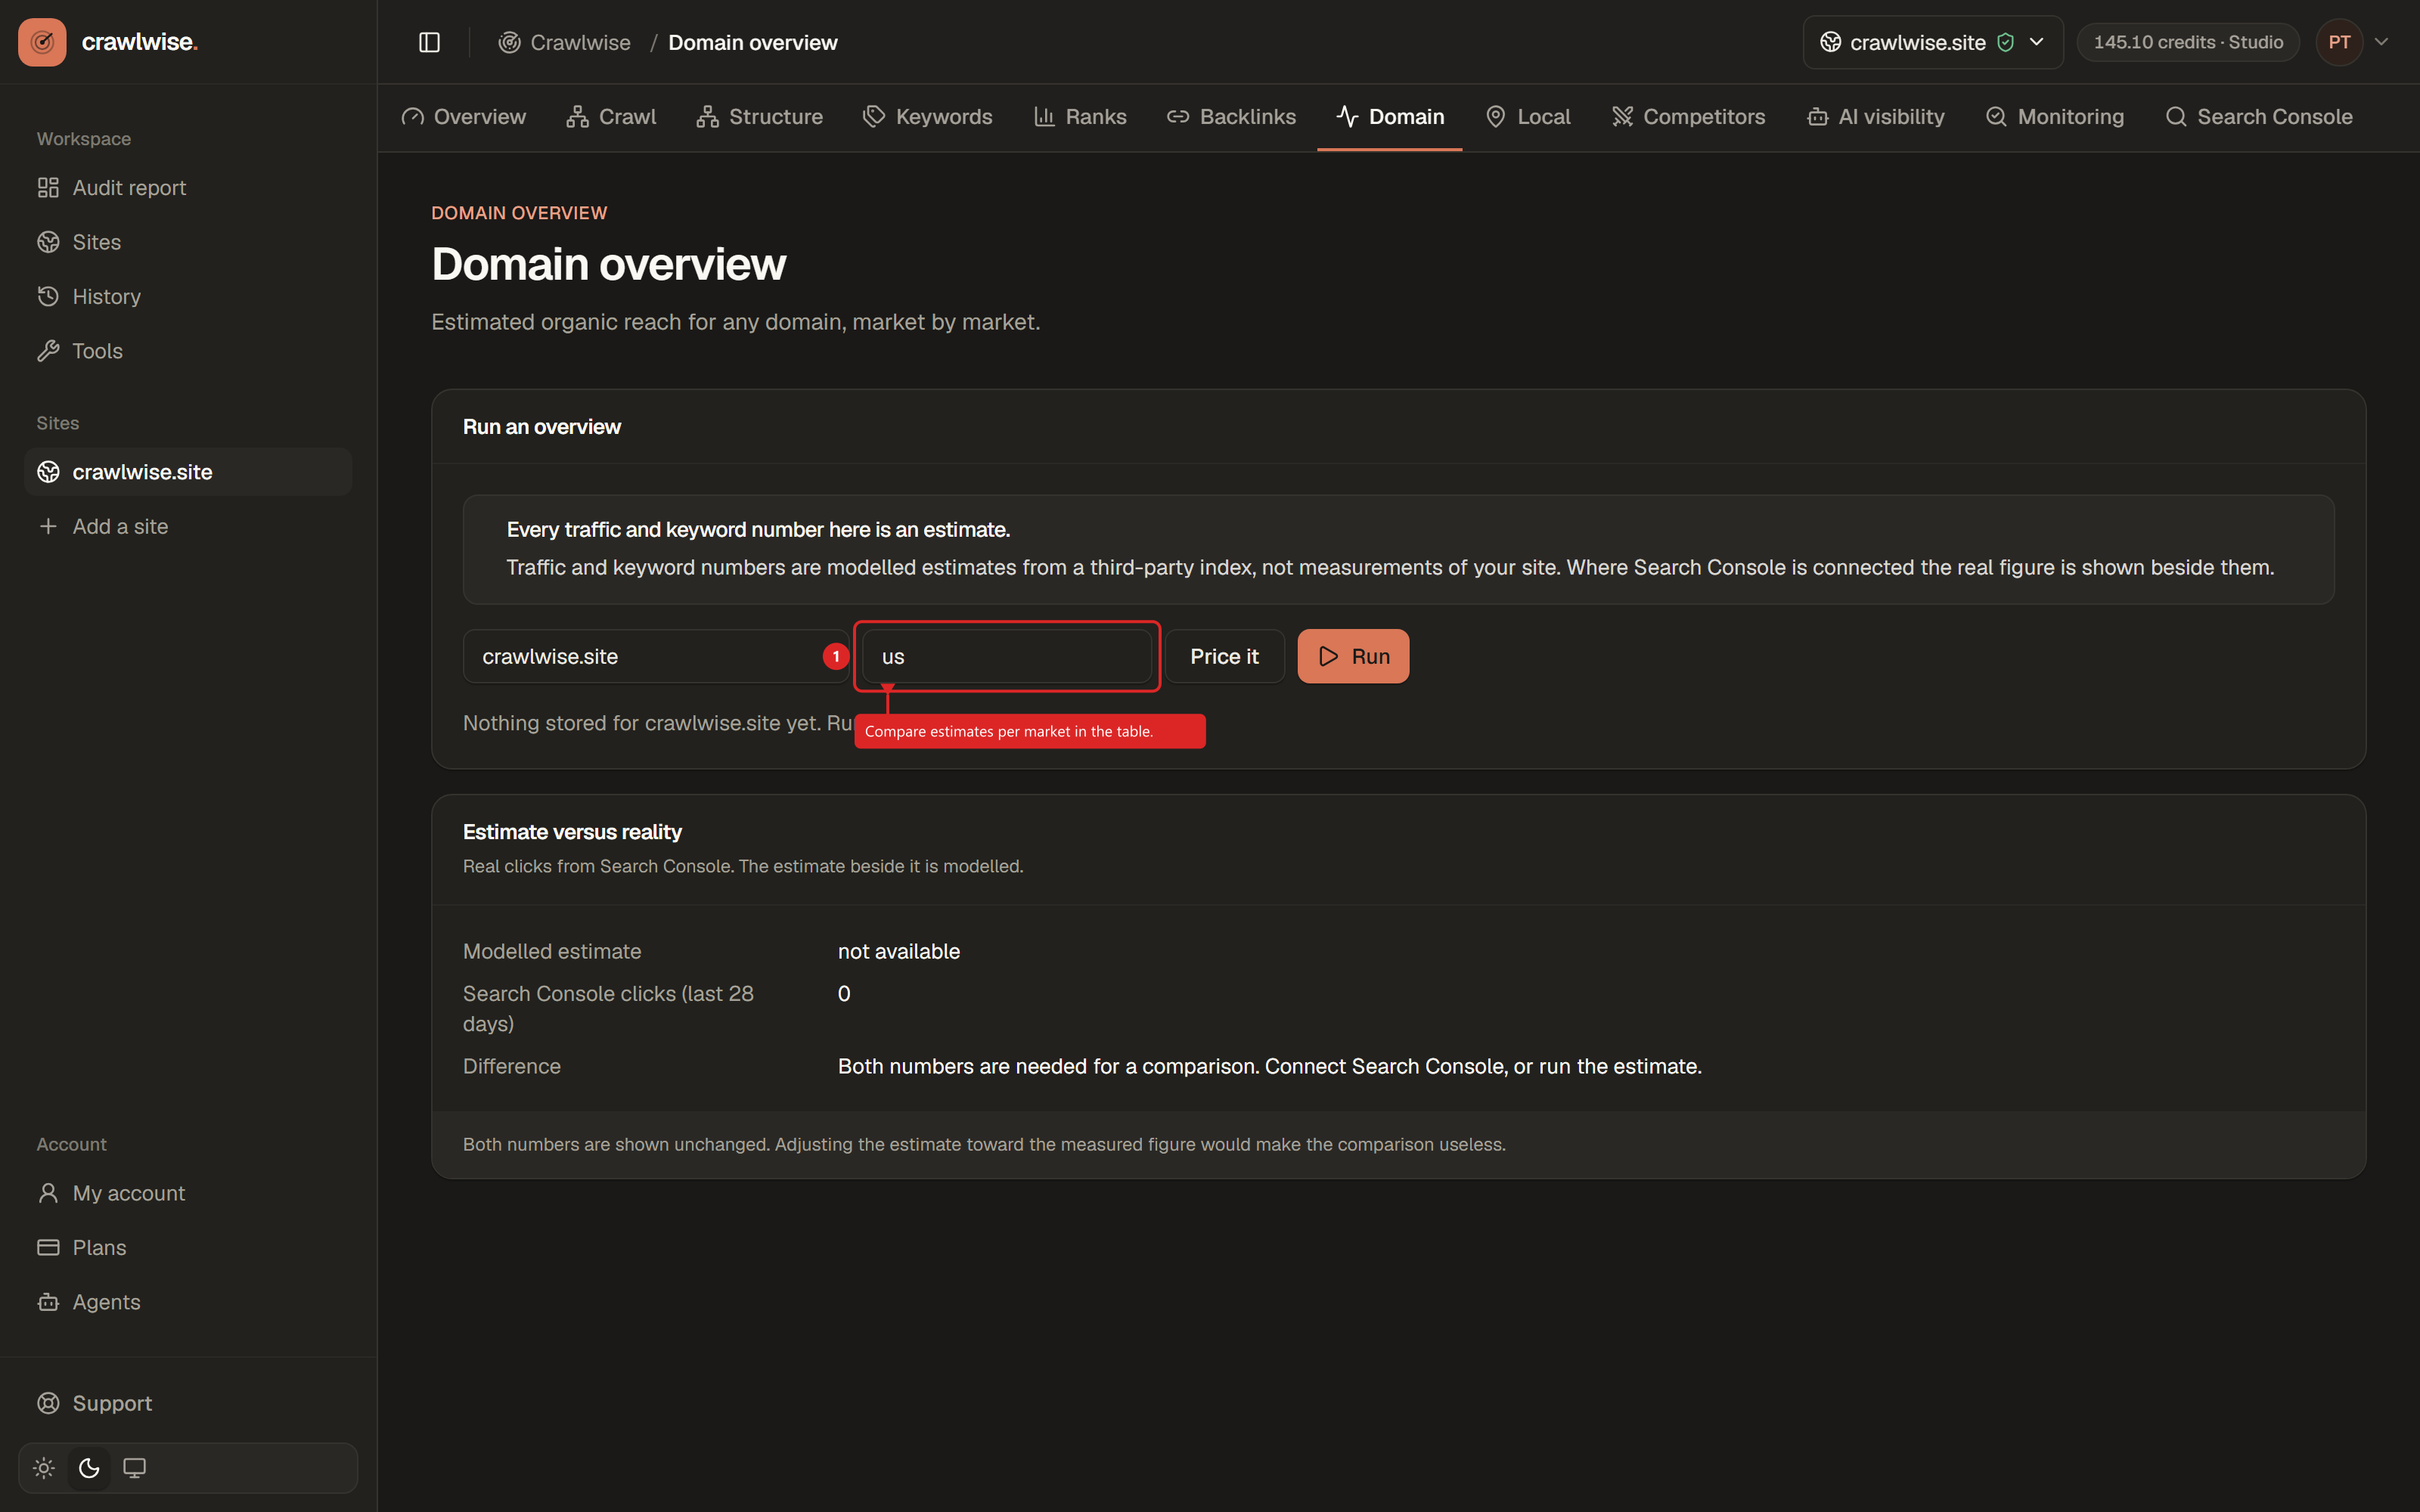Image resolution: width=2420 pixels, height=1512 pixels.
Task: Switch to the Keywords tab
Action: [928, 117]
